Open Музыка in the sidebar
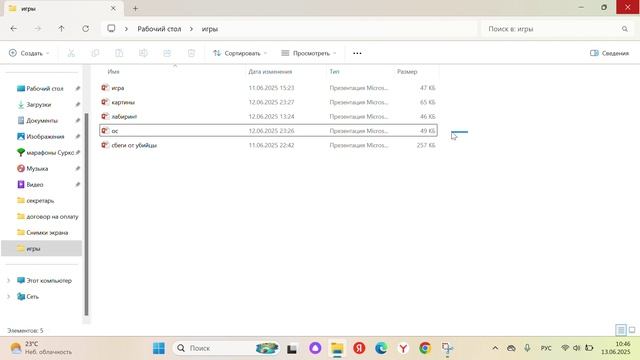The image size is (640, 360). coord(37,169)
